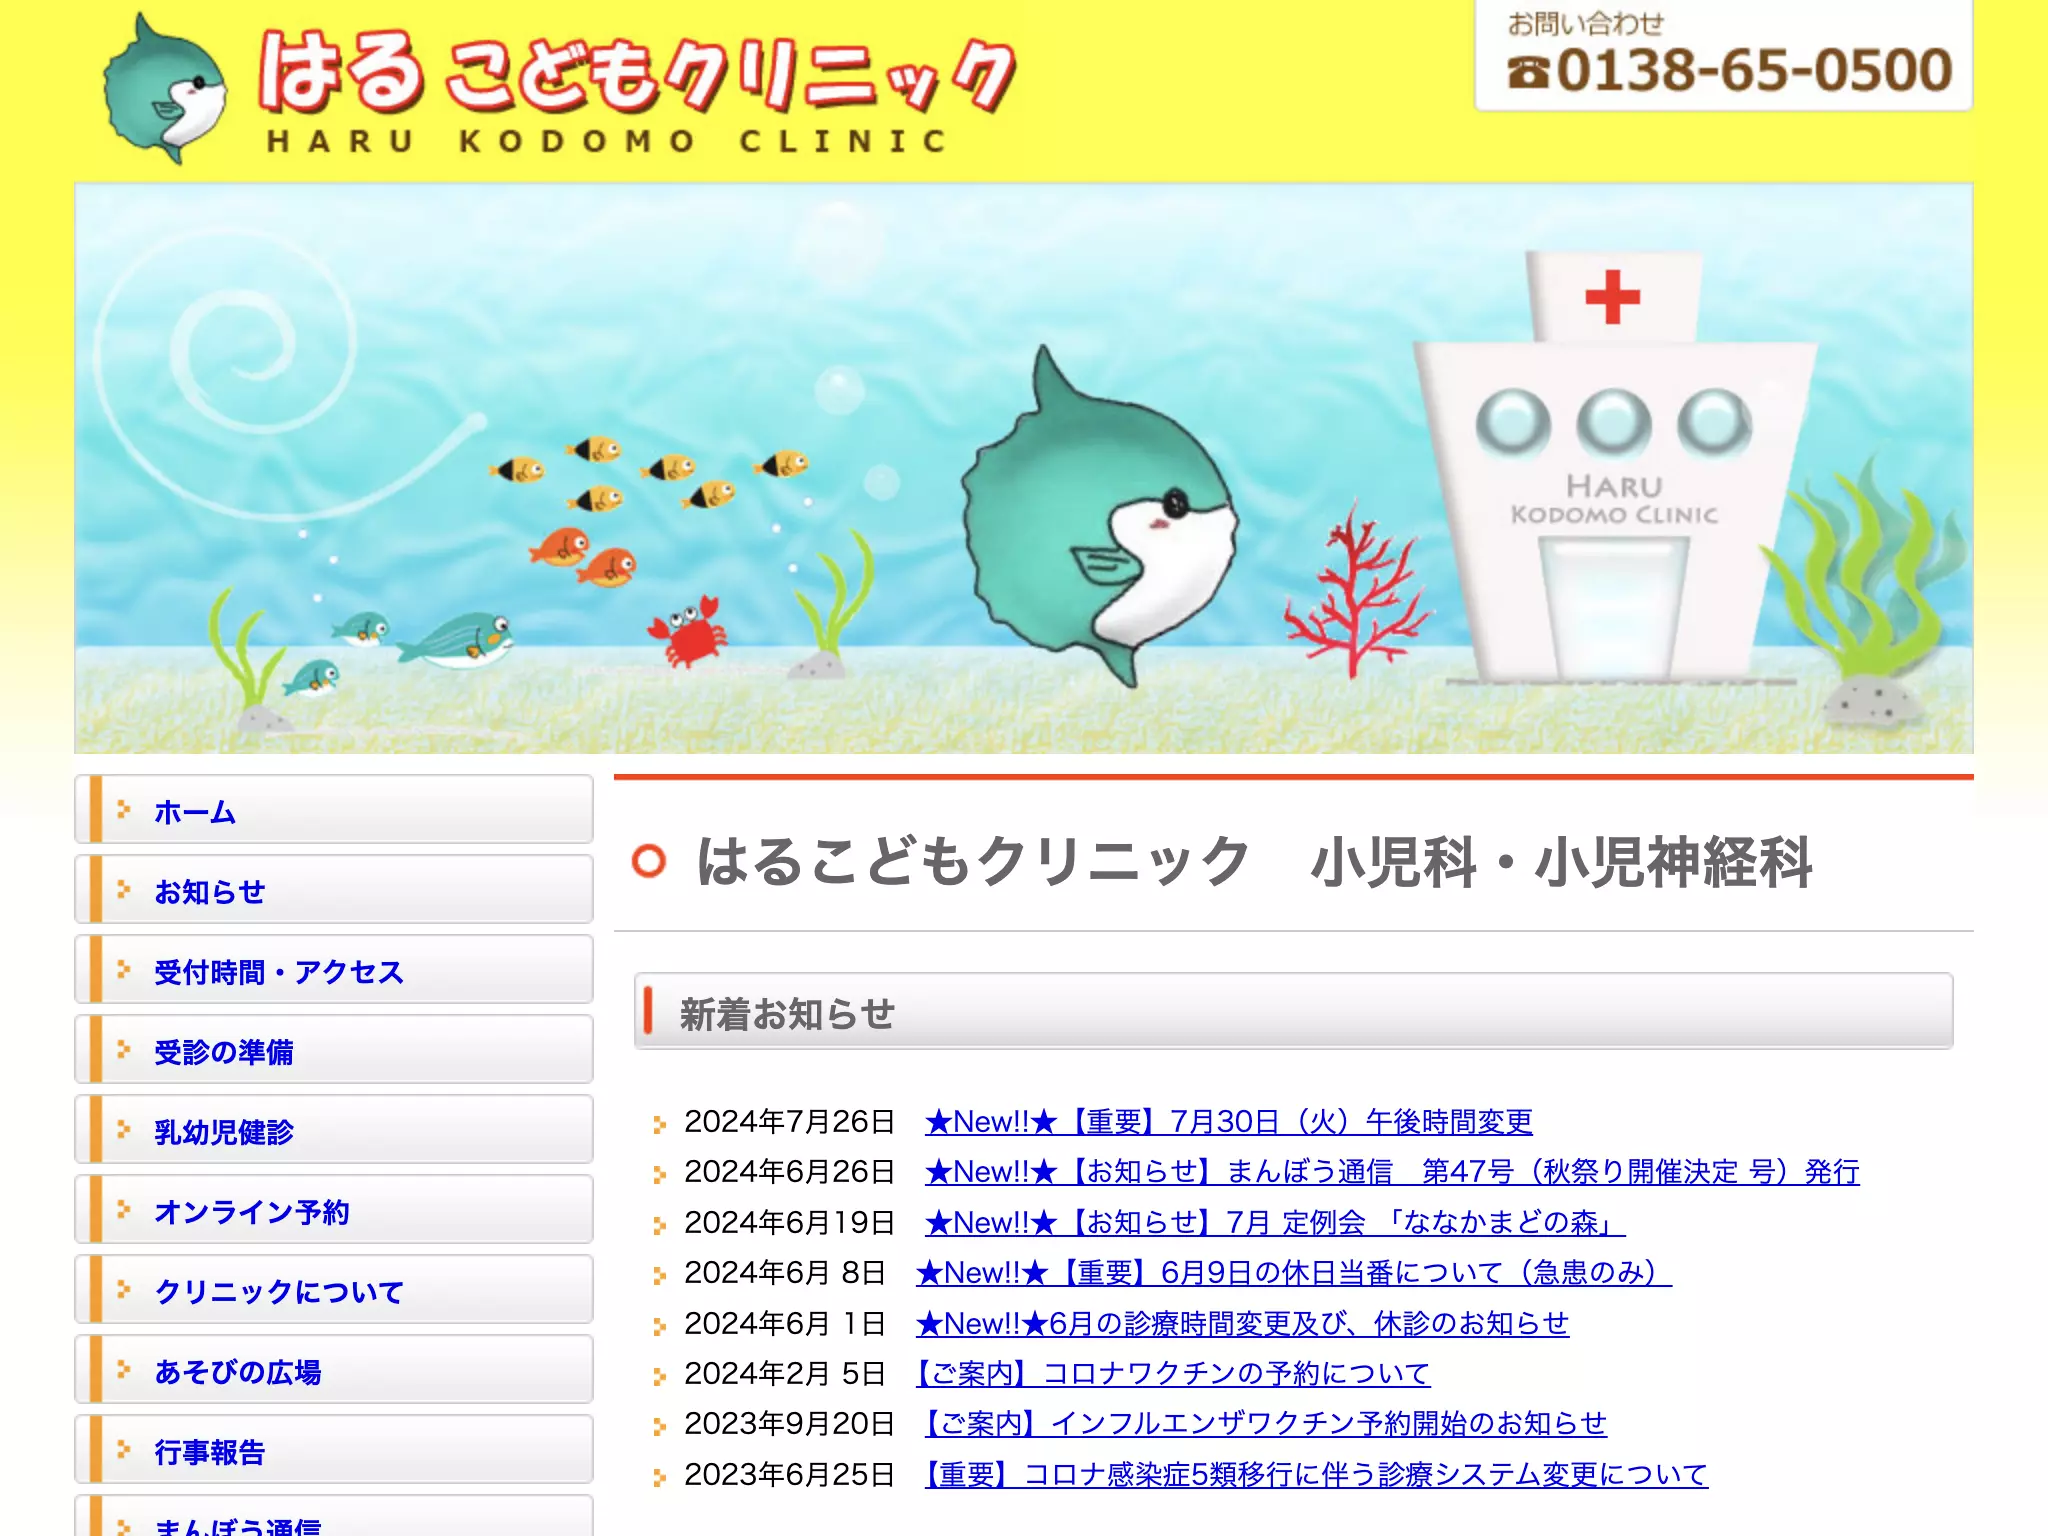Click the date 2024年2月 5日
This screenshot has width=2048, height=1536.
(x=785, y=1374)
